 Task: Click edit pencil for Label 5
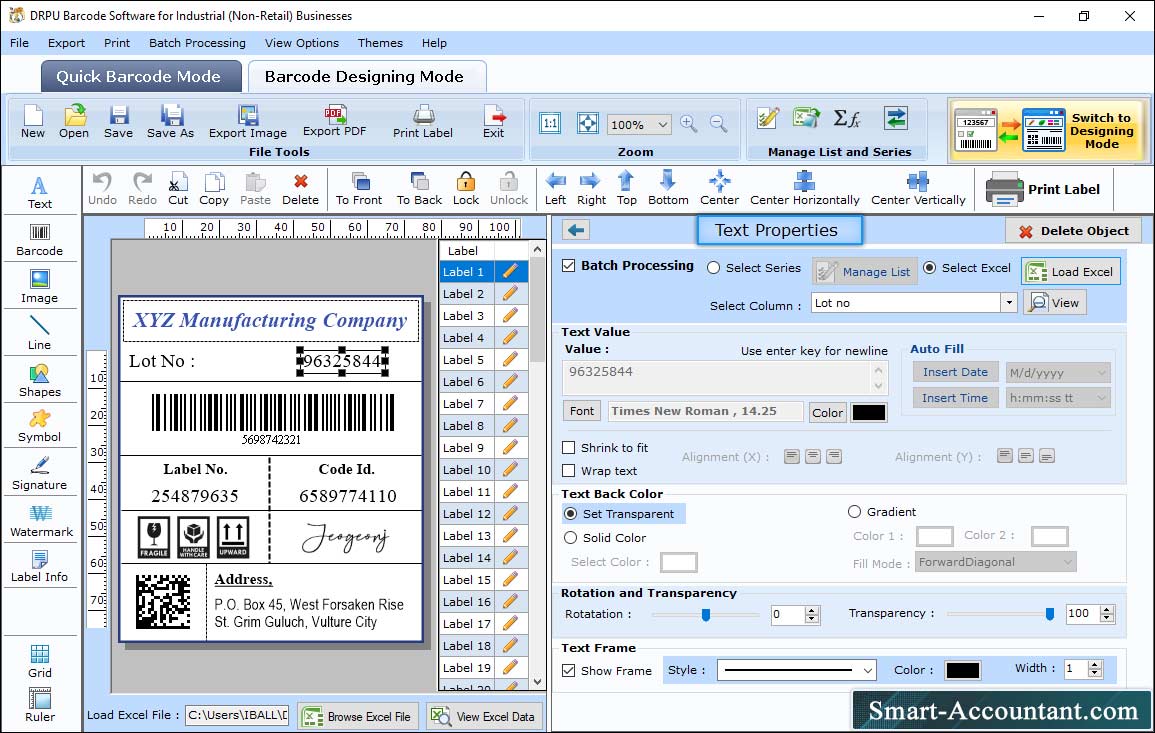510,360
